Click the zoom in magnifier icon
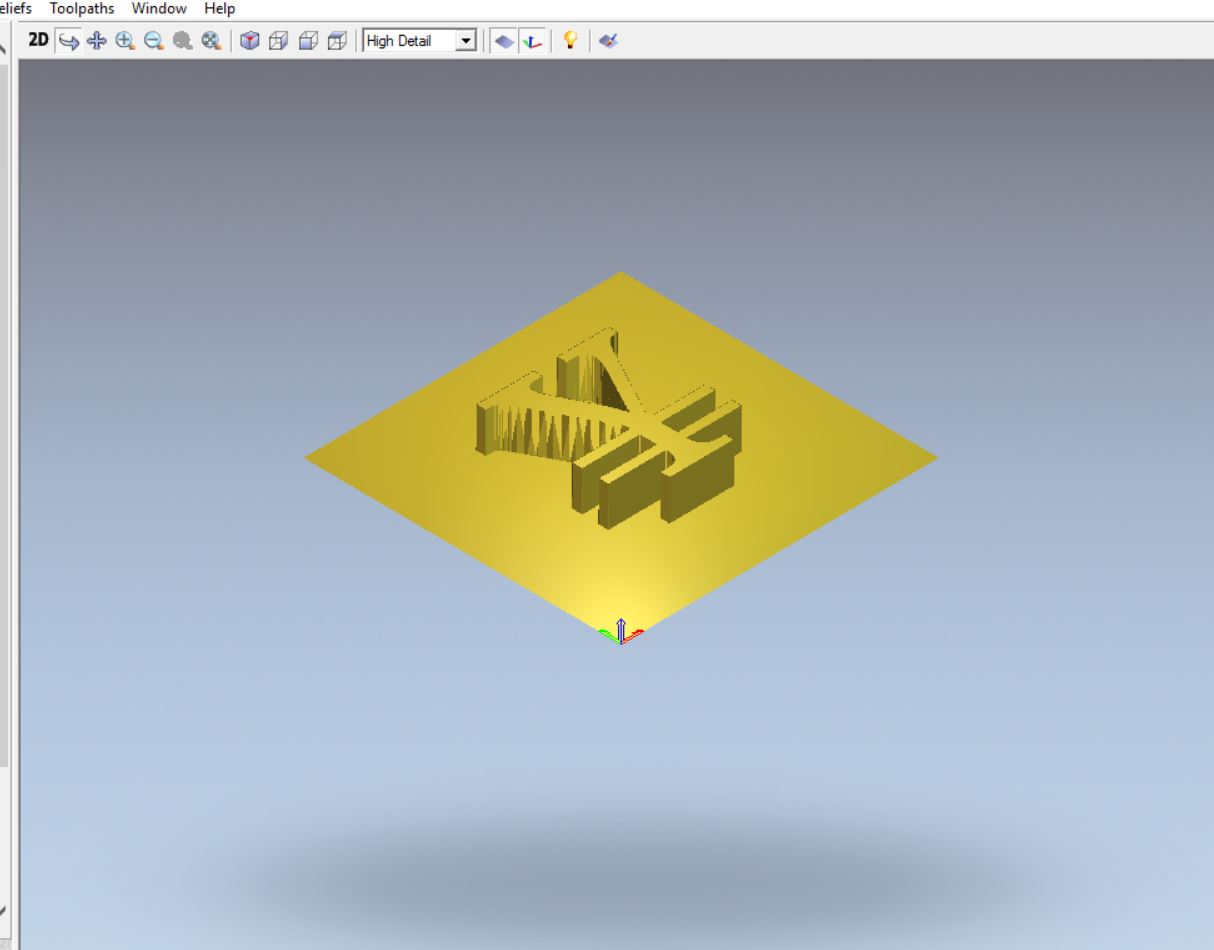Image resolution: width=1214 pixels, height=950 pixels. (125, 41)
